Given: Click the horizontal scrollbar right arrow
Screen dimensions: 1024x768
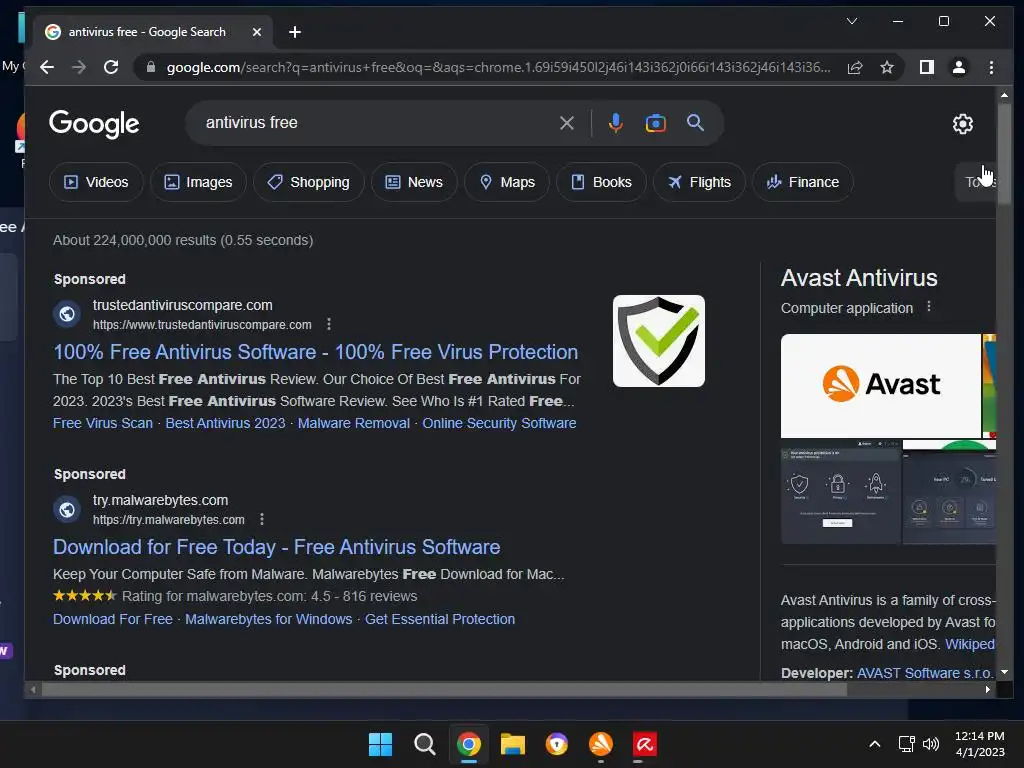Looking at the screenshot, I should tap(987, 689).
